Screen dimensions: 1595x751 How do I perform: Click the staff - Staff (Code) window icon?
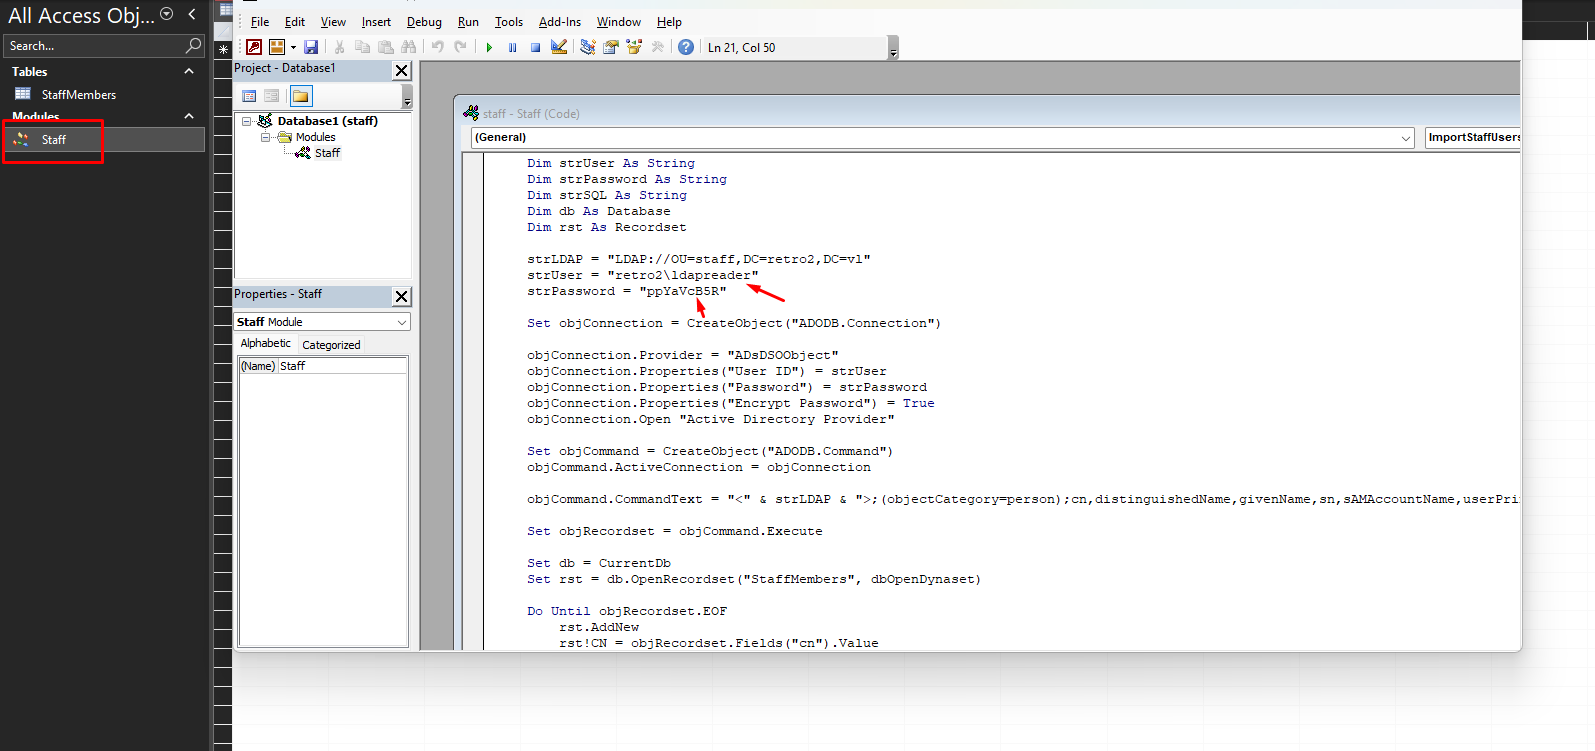(x=471, y=113)
